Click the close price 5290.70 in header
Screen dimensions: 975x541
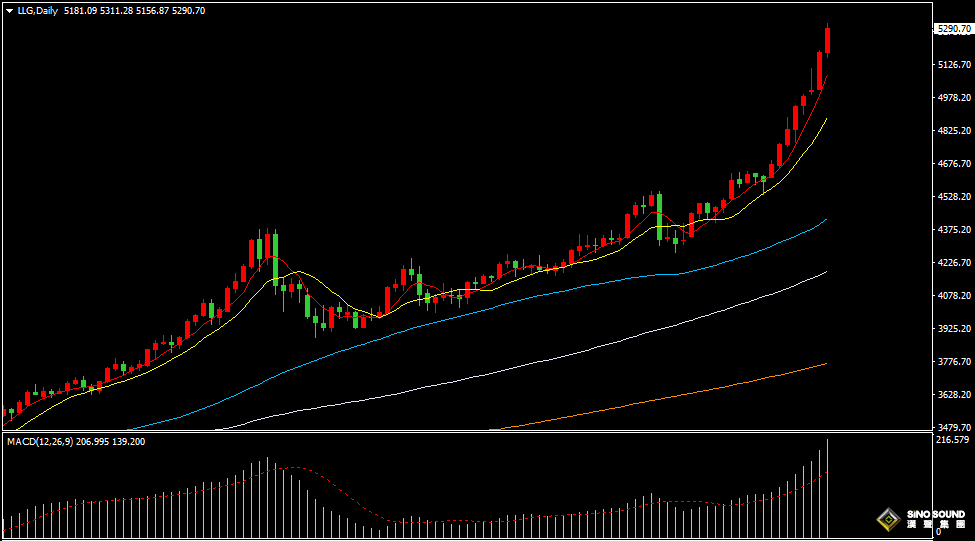point(188,10)
